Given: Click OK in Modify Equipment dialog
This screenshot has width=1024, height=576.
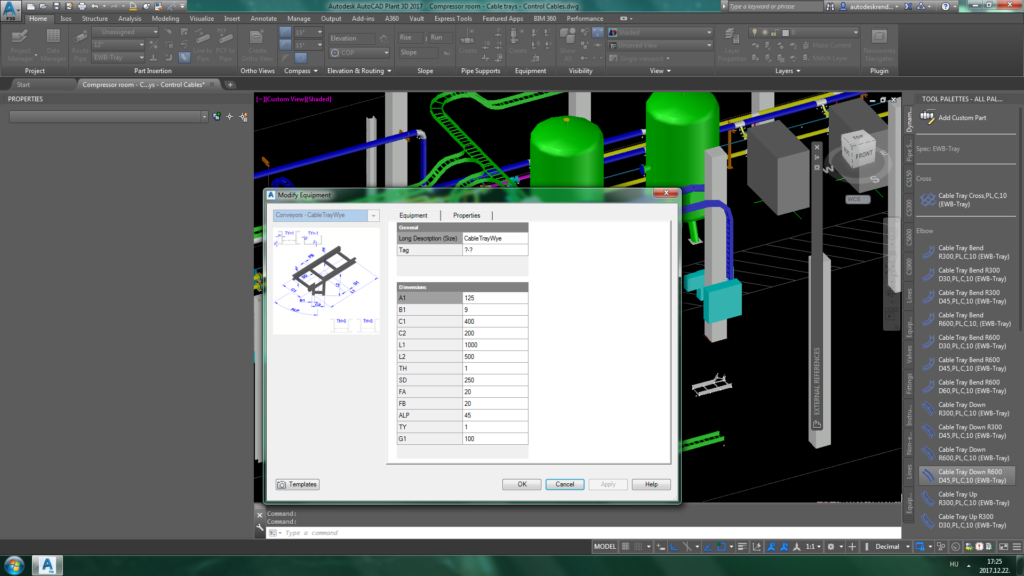Looking at the screenshot, I should (522, 484).
